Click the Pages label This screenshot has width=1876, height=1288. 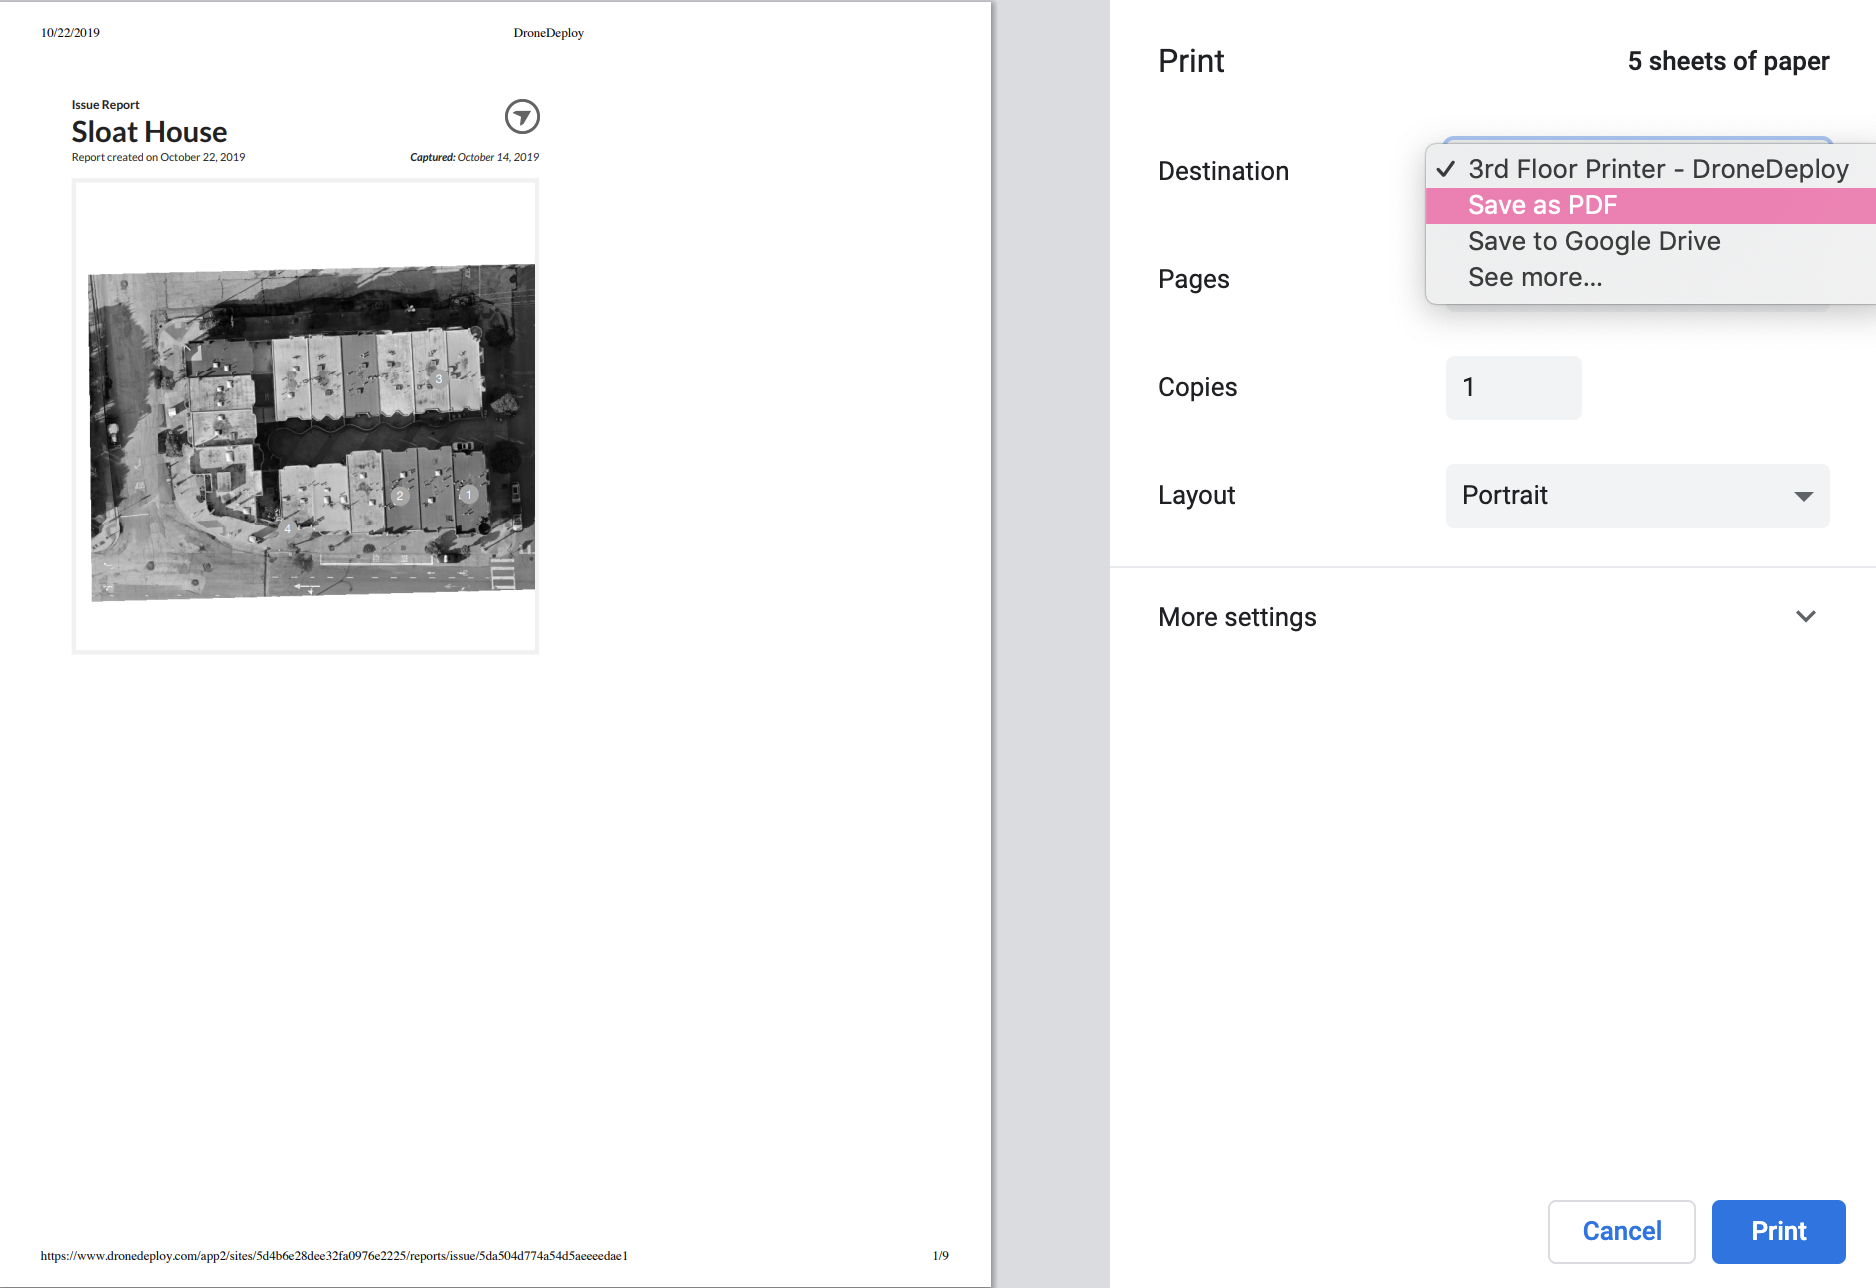1193,279
